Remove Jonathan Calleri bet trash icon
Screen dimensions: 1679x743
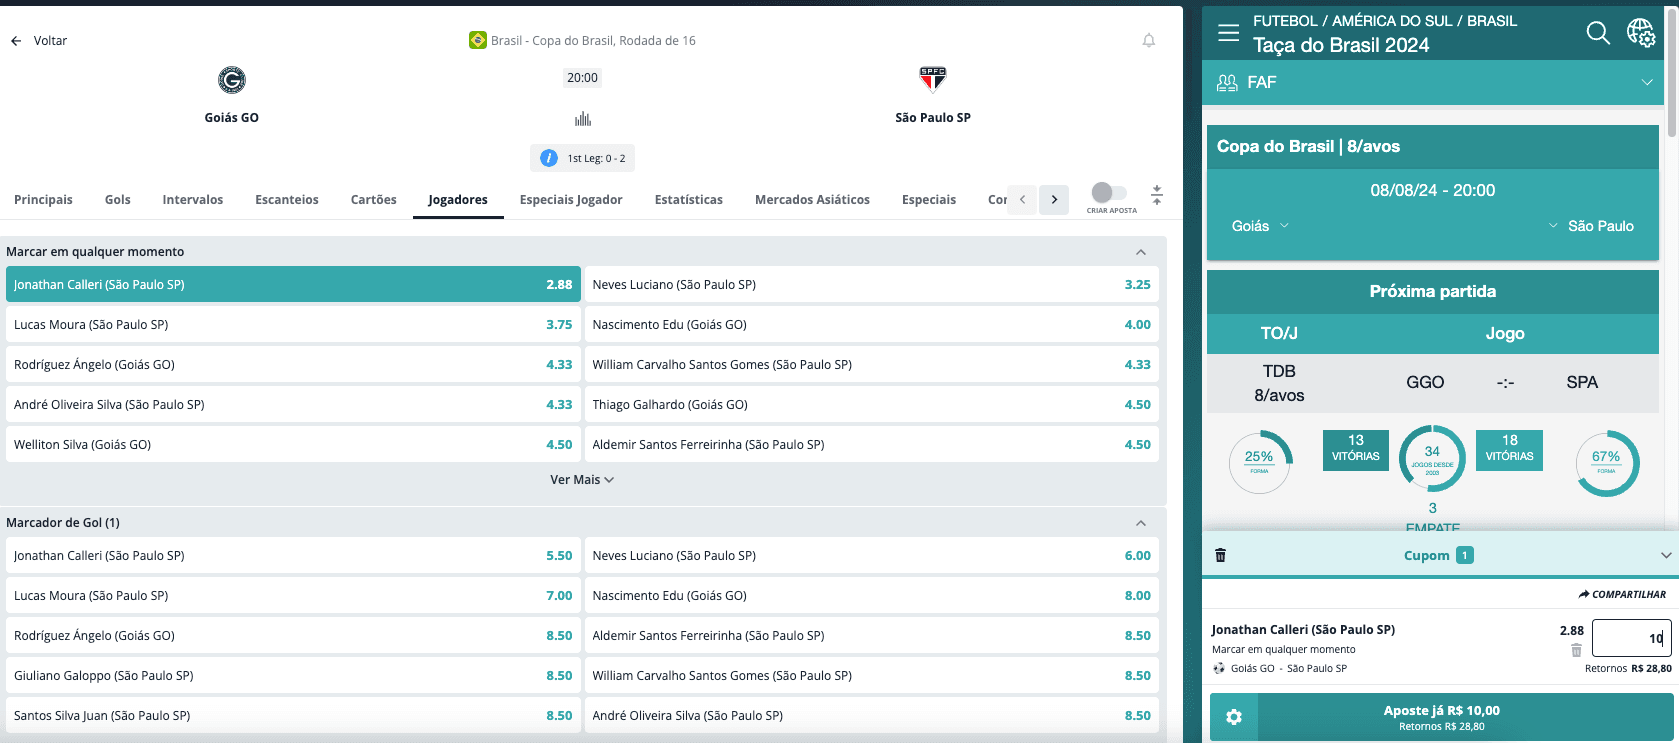tap(1576, 650)
